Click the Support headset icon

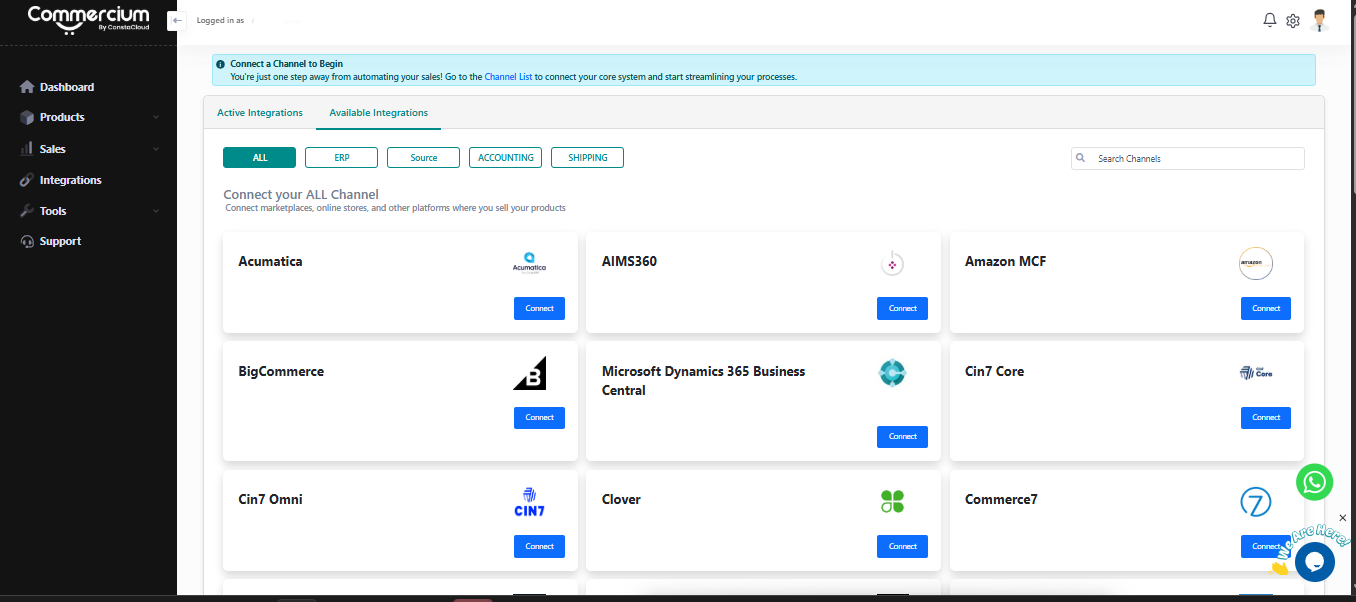pyautogui.click(x=27, y=241)
